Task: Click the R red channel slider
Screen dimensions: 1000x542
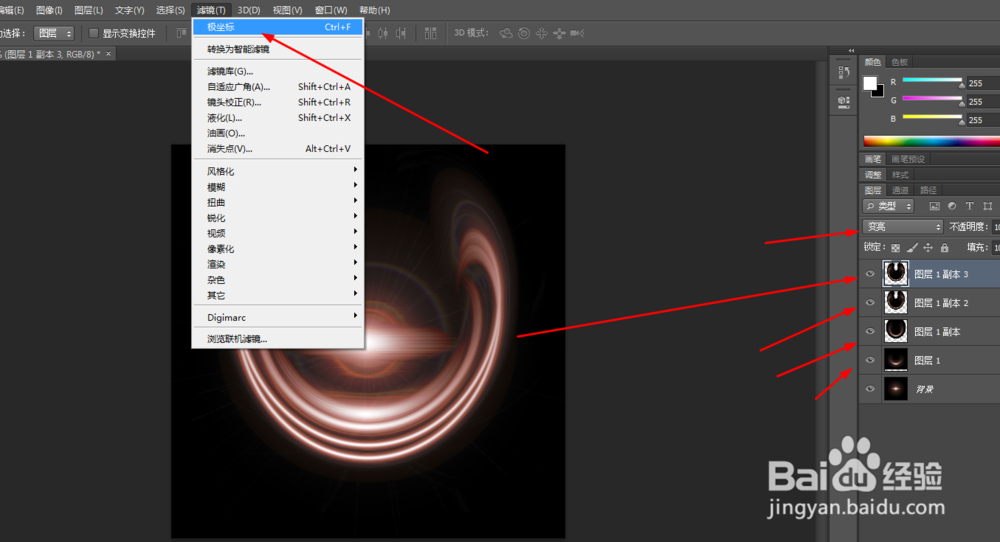Action: (932, 80)
